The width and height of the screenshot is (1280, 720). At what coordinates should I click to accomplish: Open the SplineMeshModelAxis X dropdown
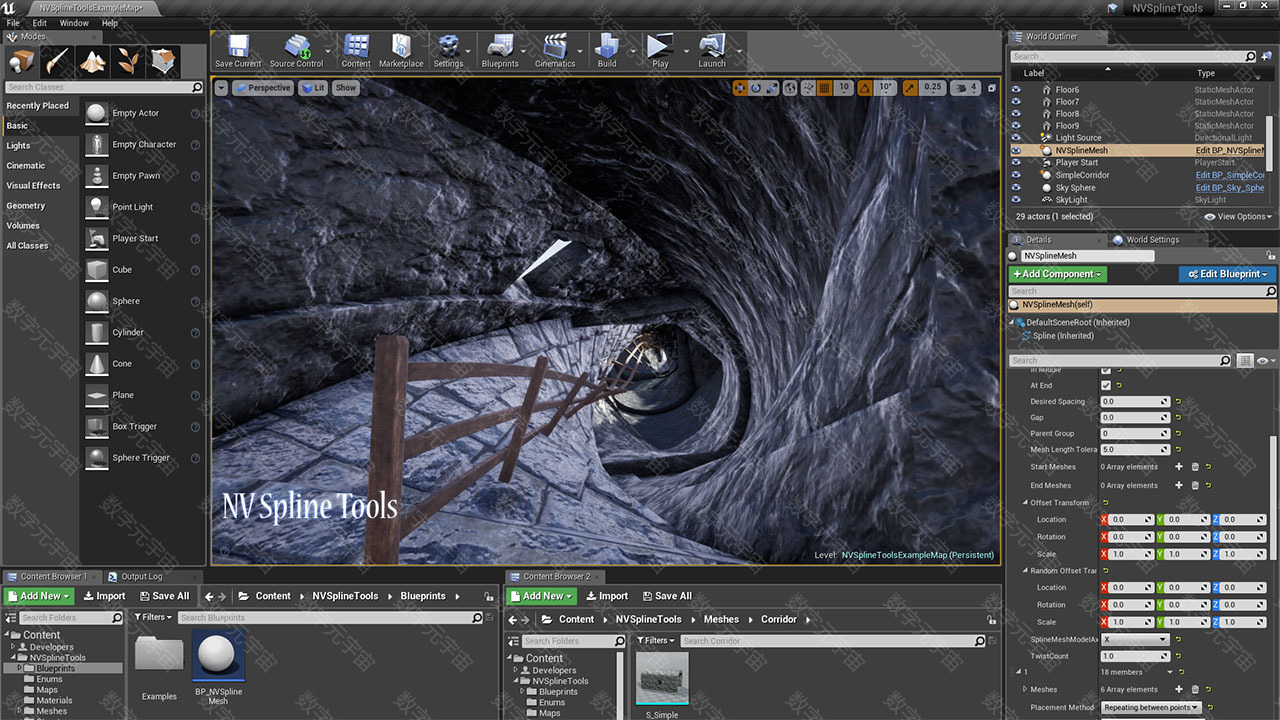[1135, 639]
